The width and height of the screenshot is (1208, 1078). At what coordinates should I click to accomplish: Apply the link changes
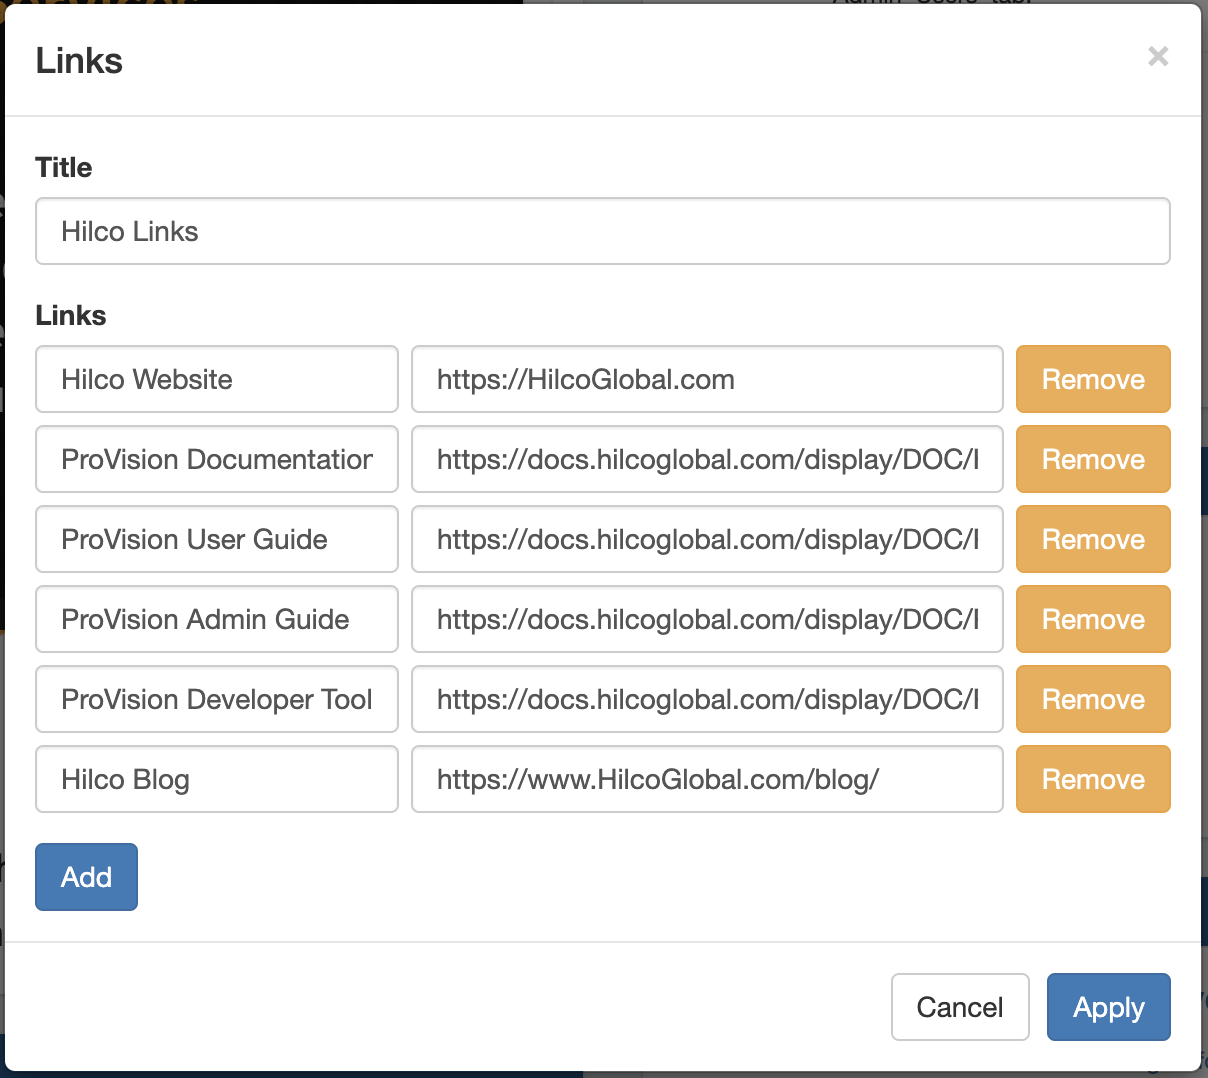(x=1107, y=1007)
